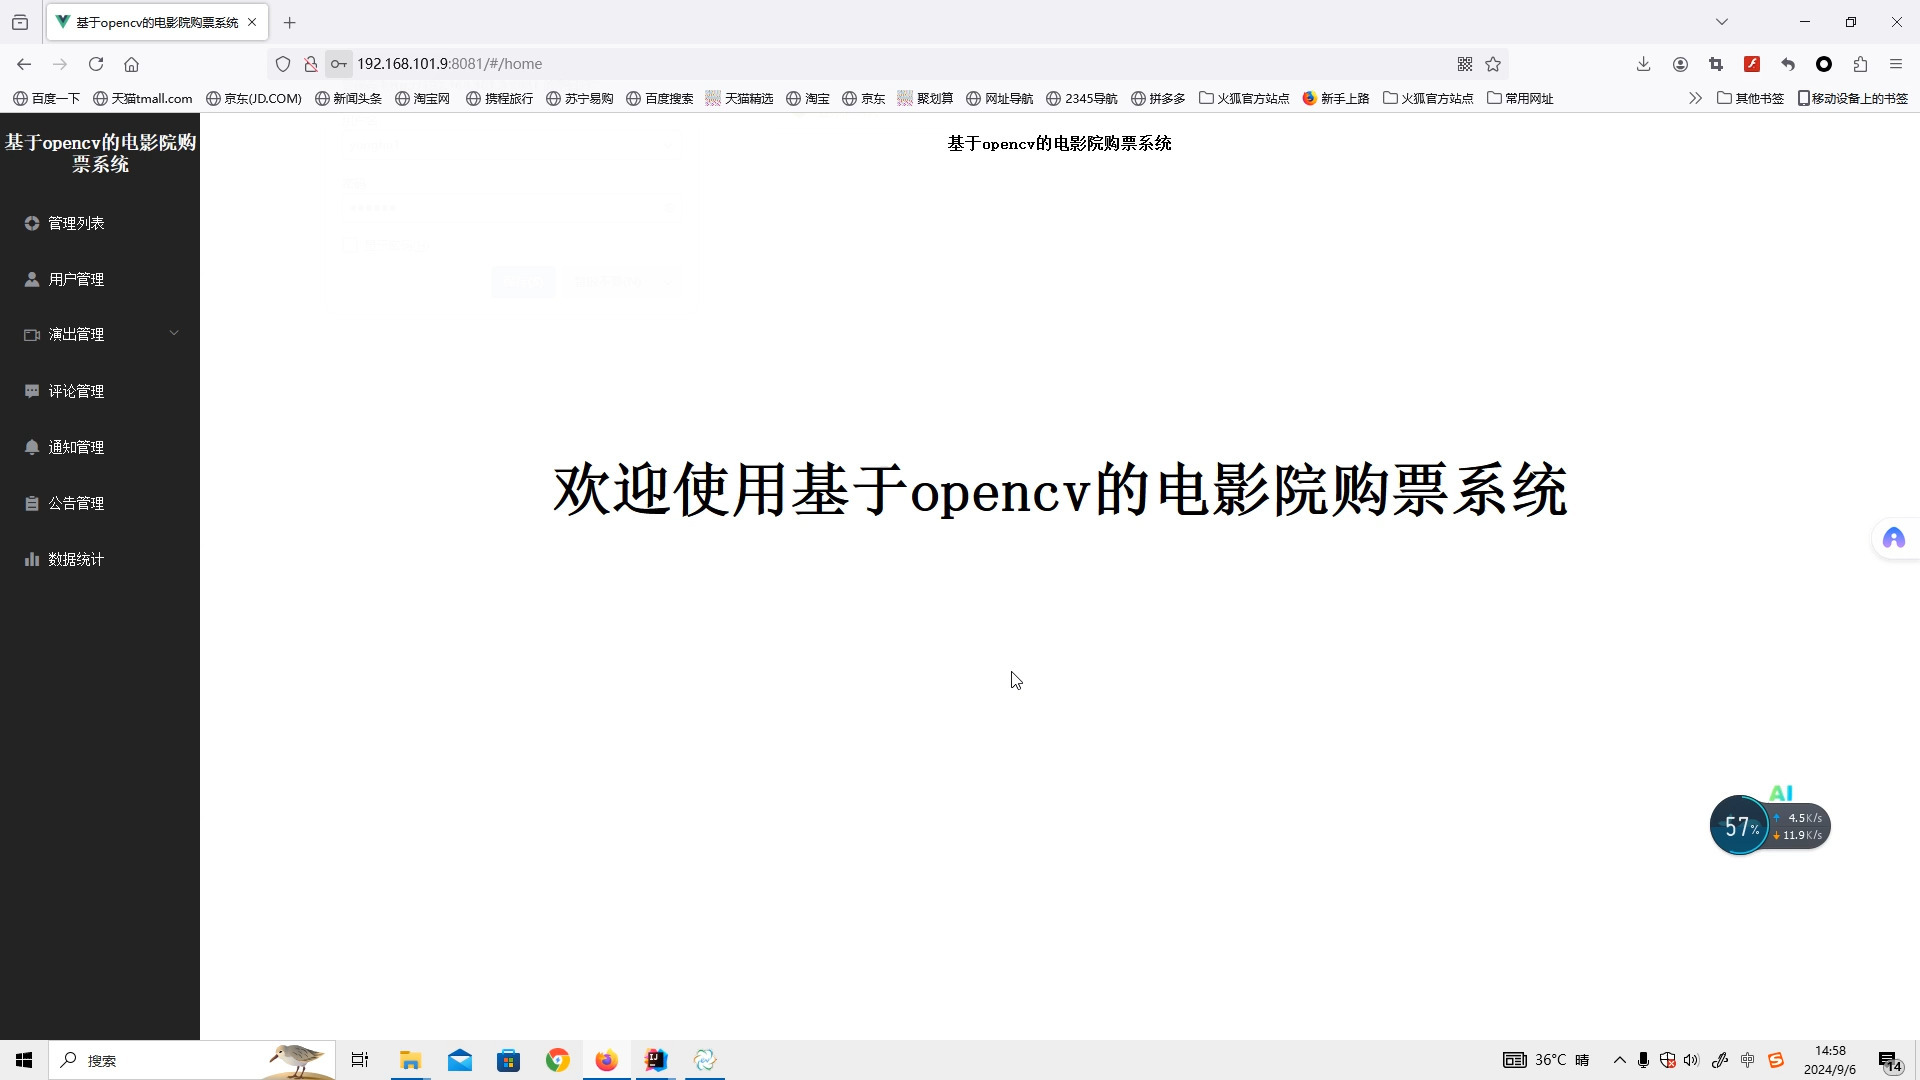Click the red Flash extension icon
This screenshot has width=1920, height=1080.
(1752, 64)
